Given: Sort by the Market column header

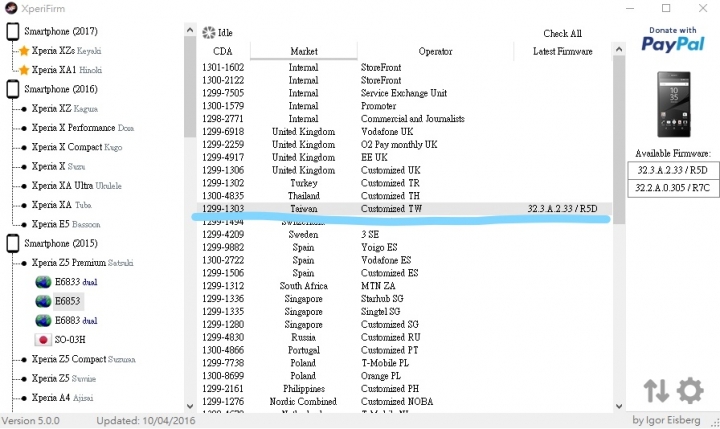Looking at the screenshot, I should [303, 51].
